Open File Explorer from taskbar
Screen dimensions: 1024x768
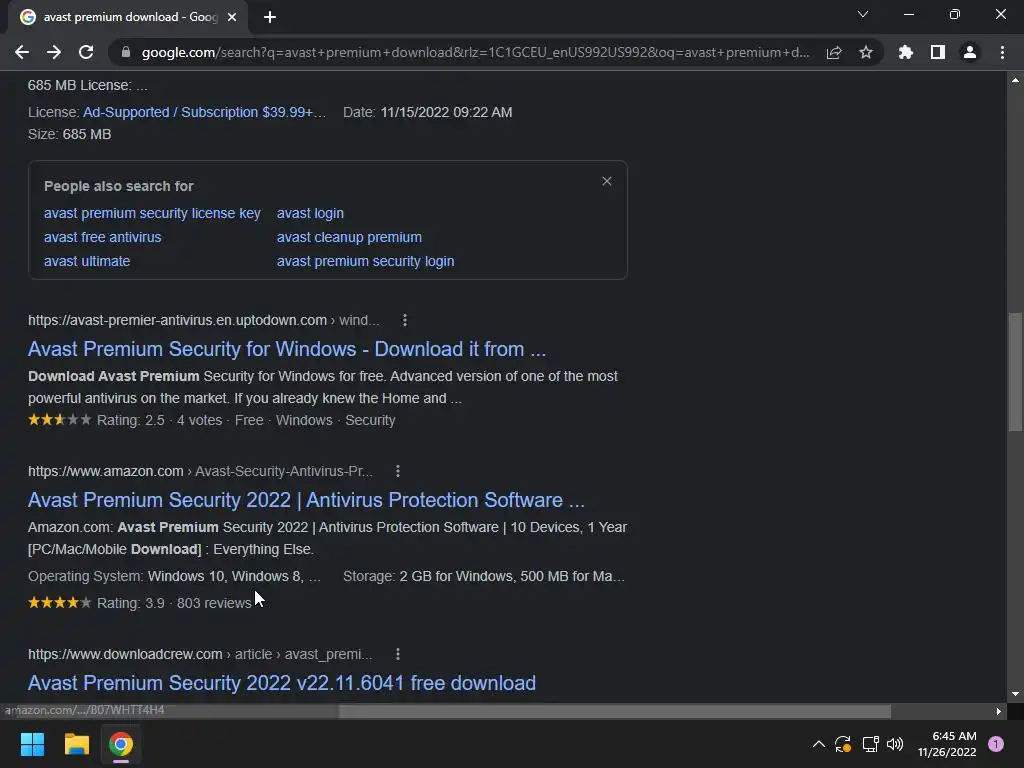click(76, 744)
